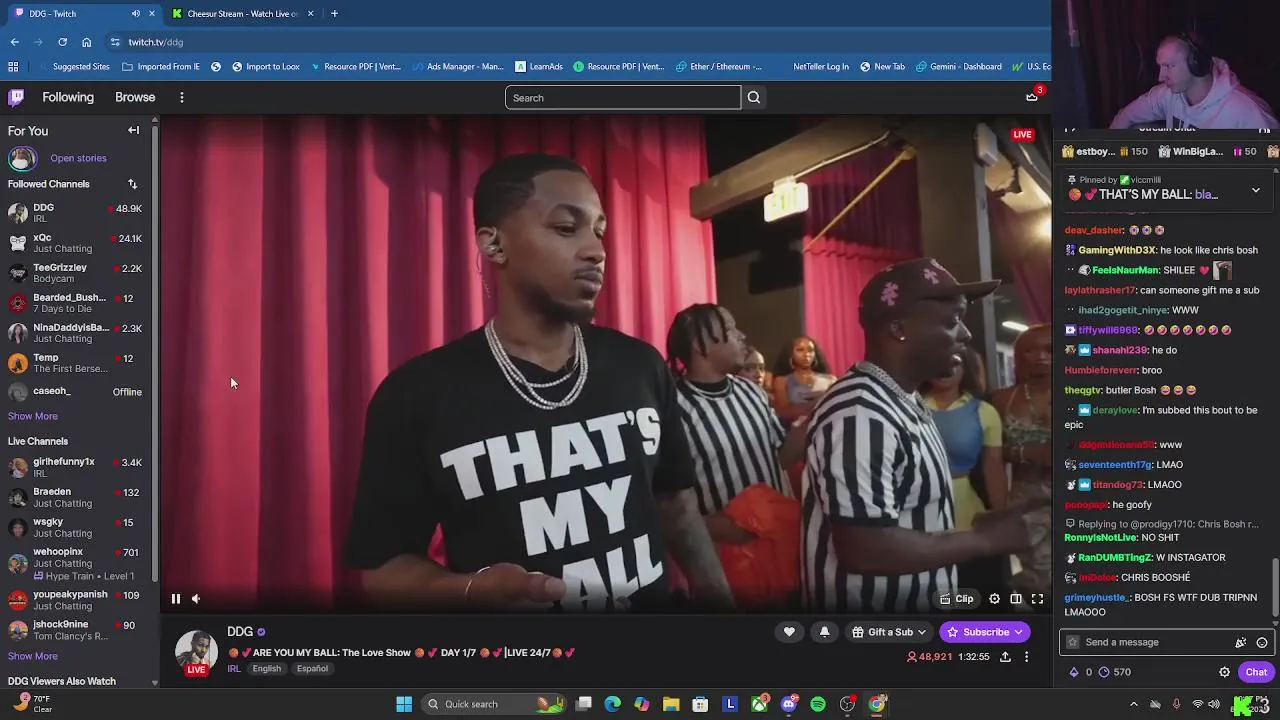Expand the pinned chat message
Viewport: 1280px width, 720px height.
coord(1256,190)
